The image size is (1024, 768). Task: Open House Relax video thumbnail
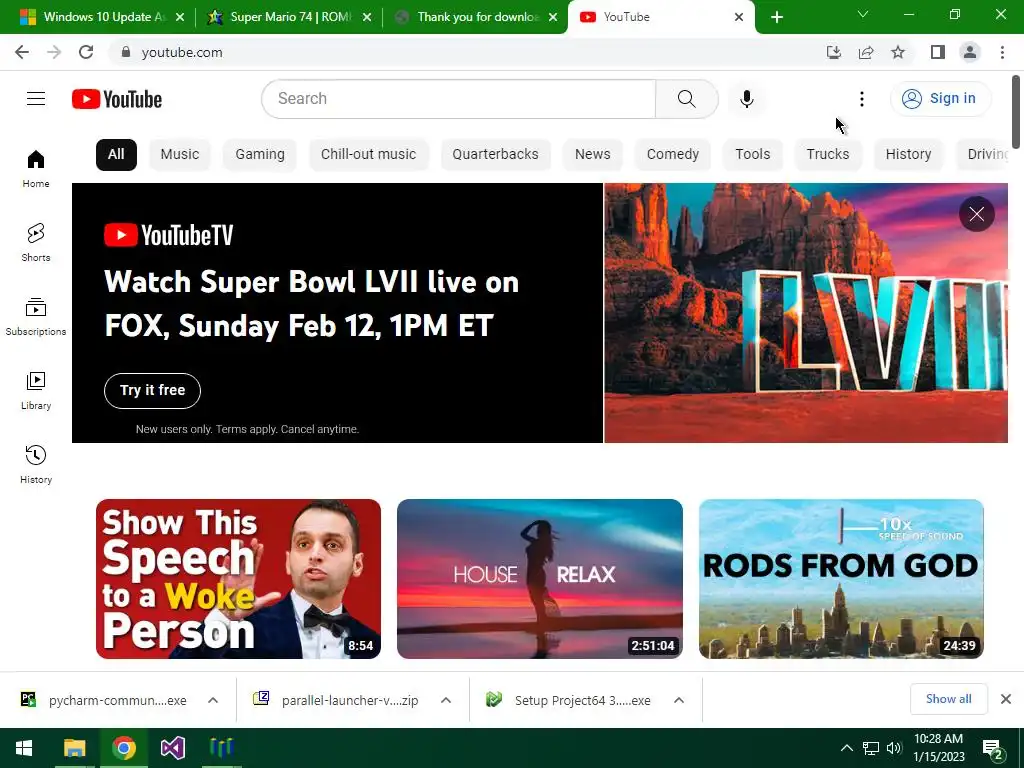click(539, 579)
